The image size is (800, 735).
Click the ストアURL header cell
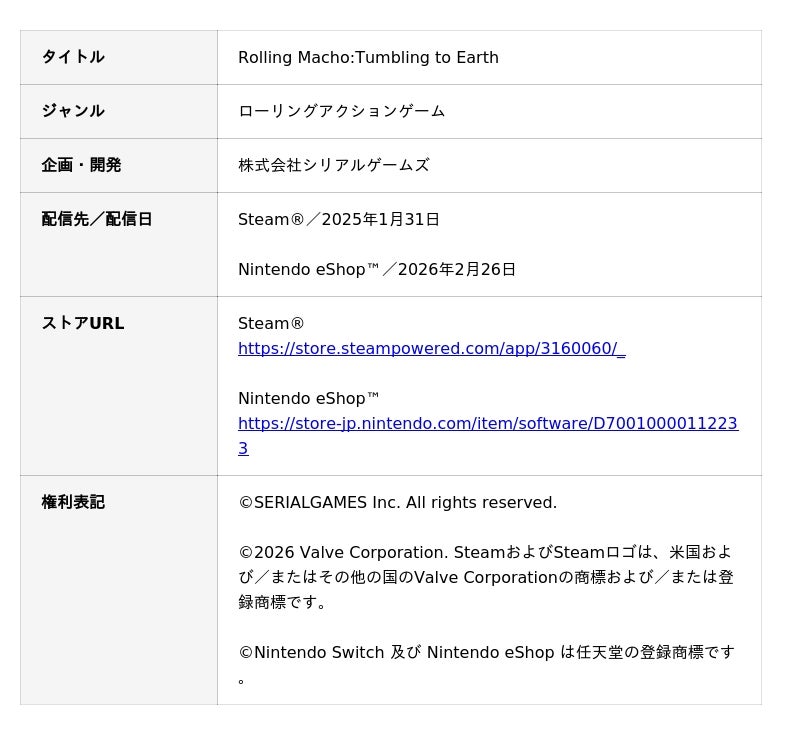(119, 386)
